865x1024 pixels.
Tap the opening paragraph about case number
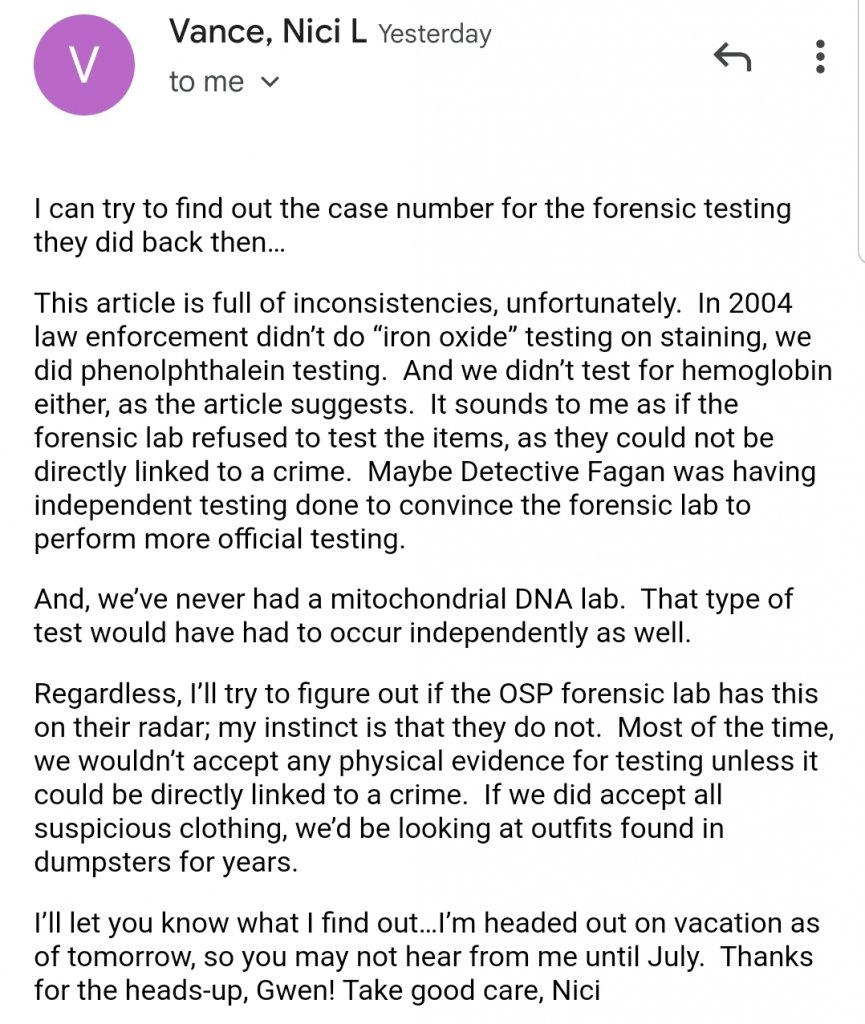click(410, 225)
